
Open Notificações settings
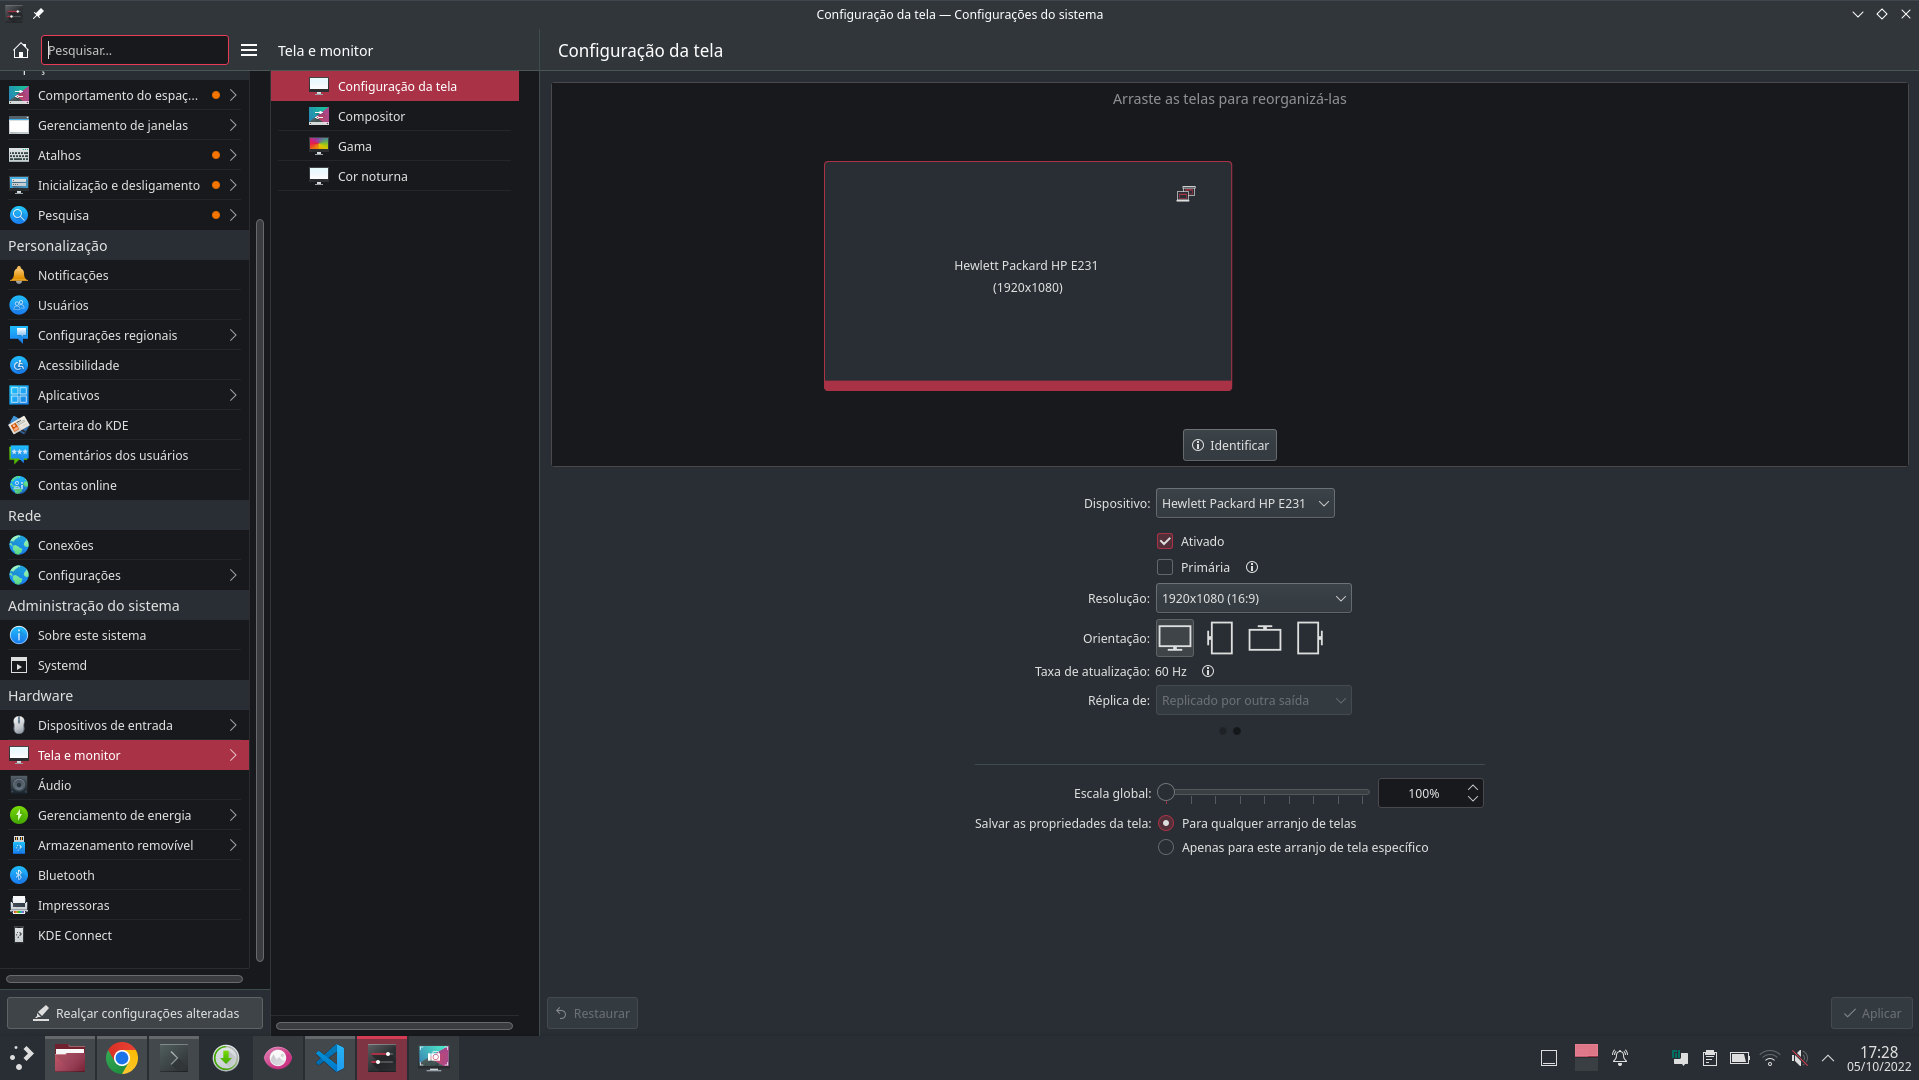[124, 275]
